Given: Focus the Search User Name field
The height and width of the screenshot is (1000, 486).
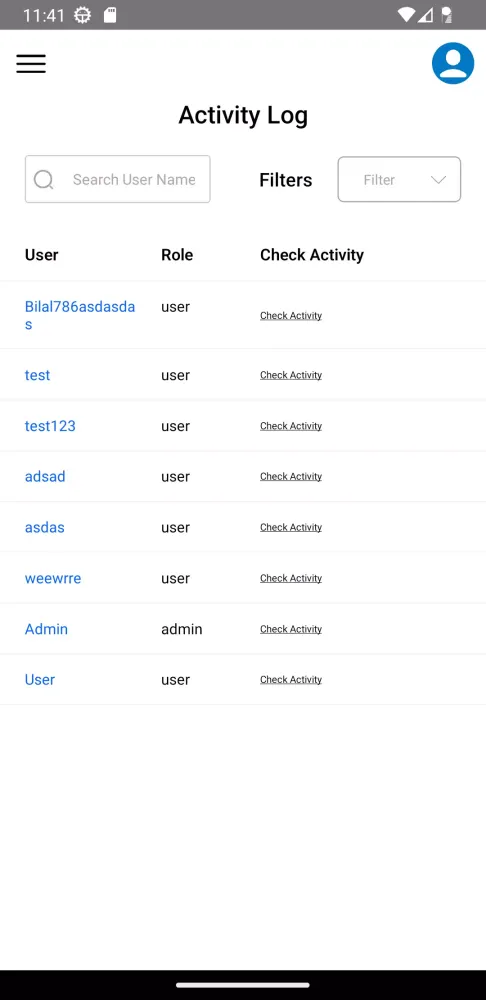Looking at the screenshot, I should click(x=117, y=179).
